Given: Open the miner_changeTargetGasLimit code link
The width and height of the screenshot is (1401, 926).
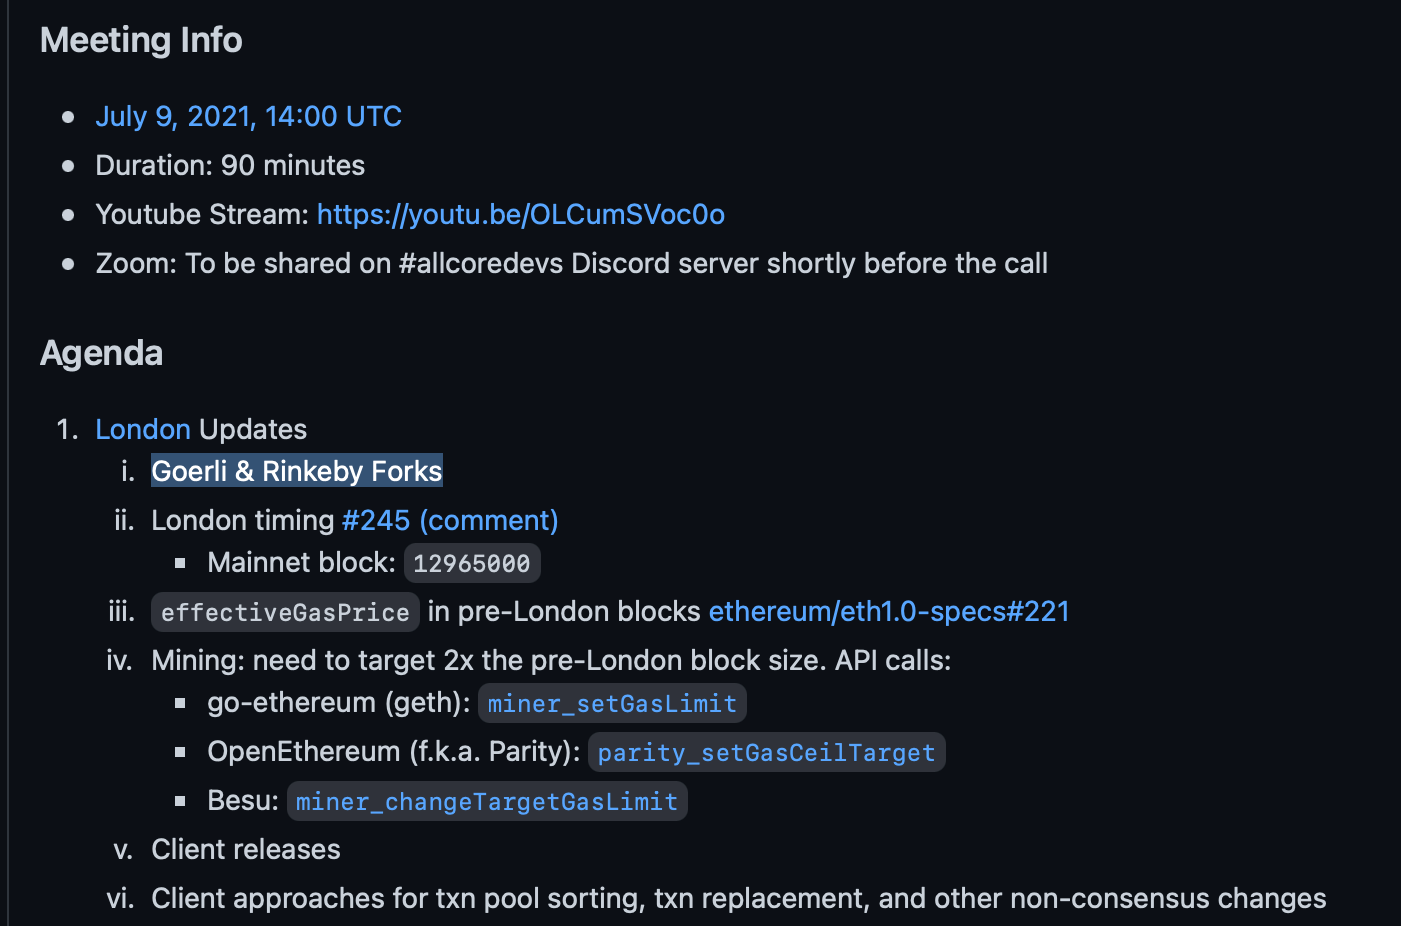Looking at the screenshot, I should point(487,801).
